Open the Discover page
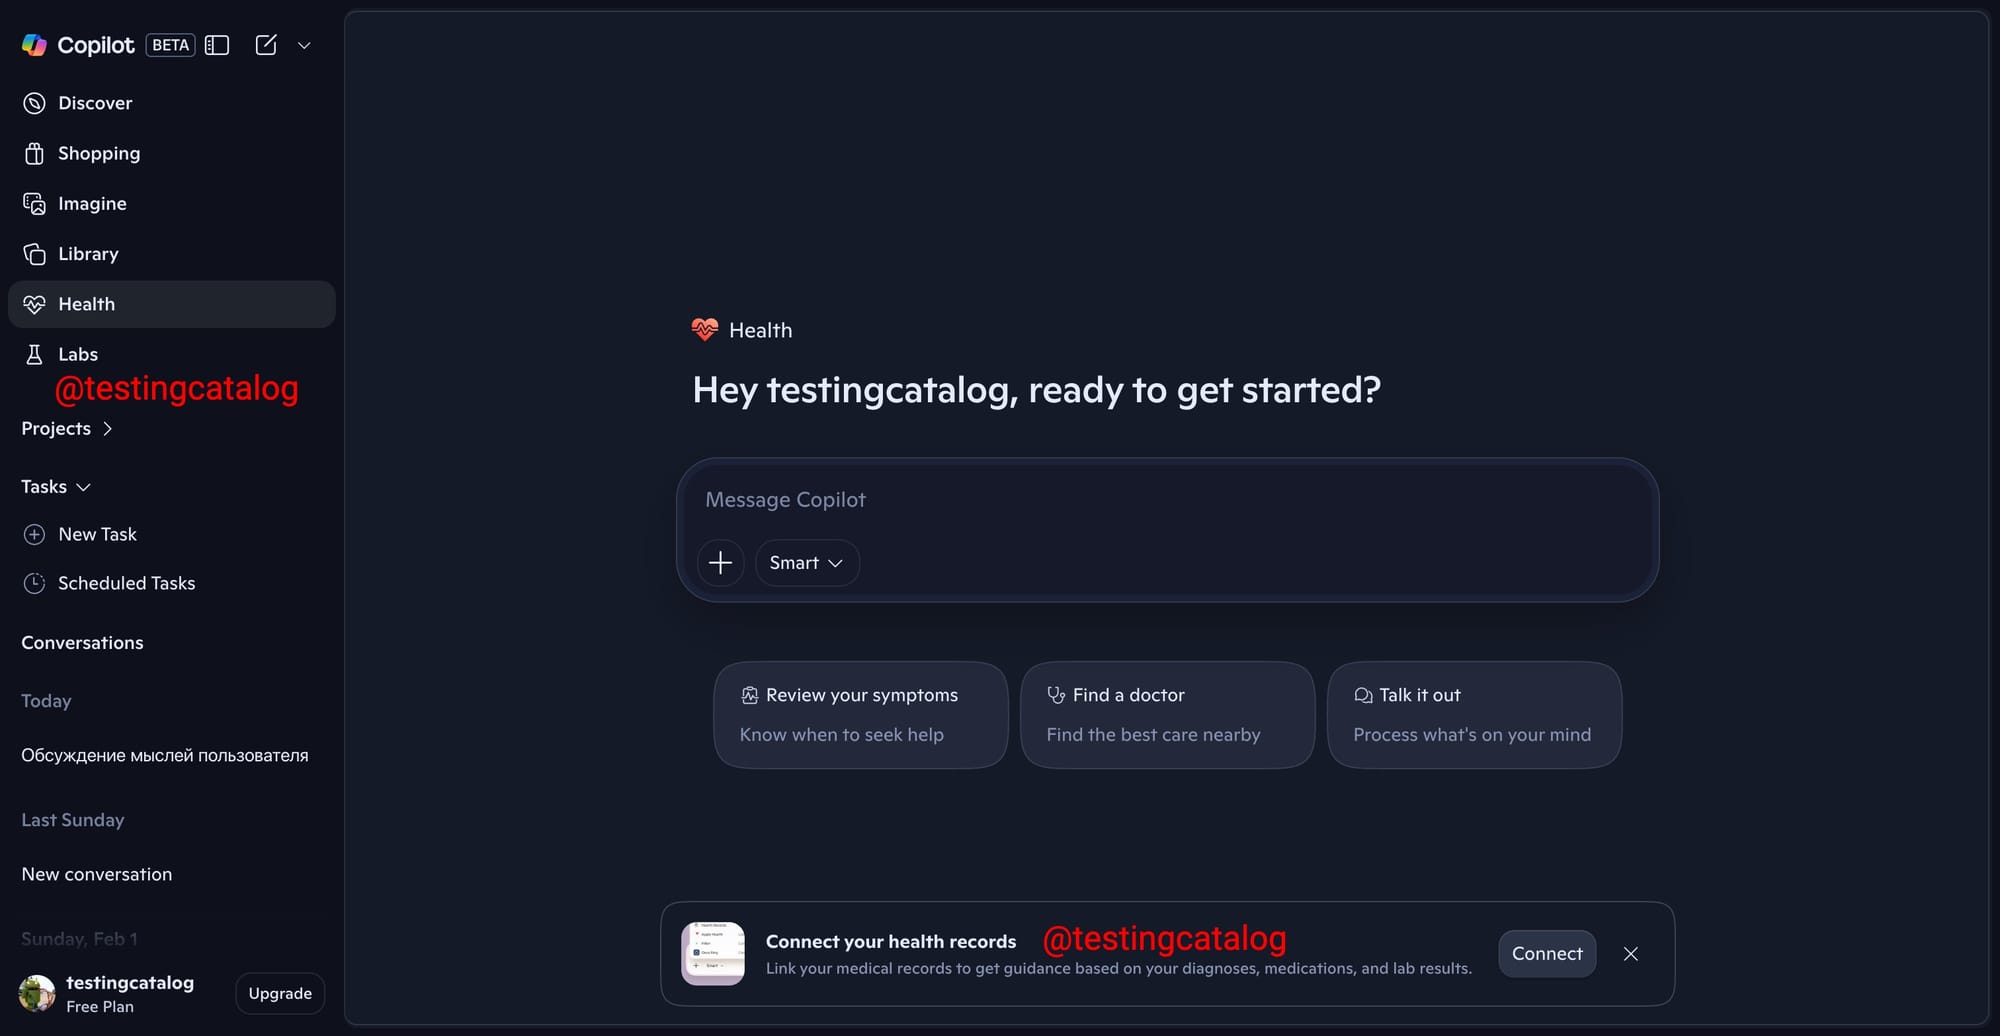The width and height of the screenshot is (2000, 1036). 95,103
